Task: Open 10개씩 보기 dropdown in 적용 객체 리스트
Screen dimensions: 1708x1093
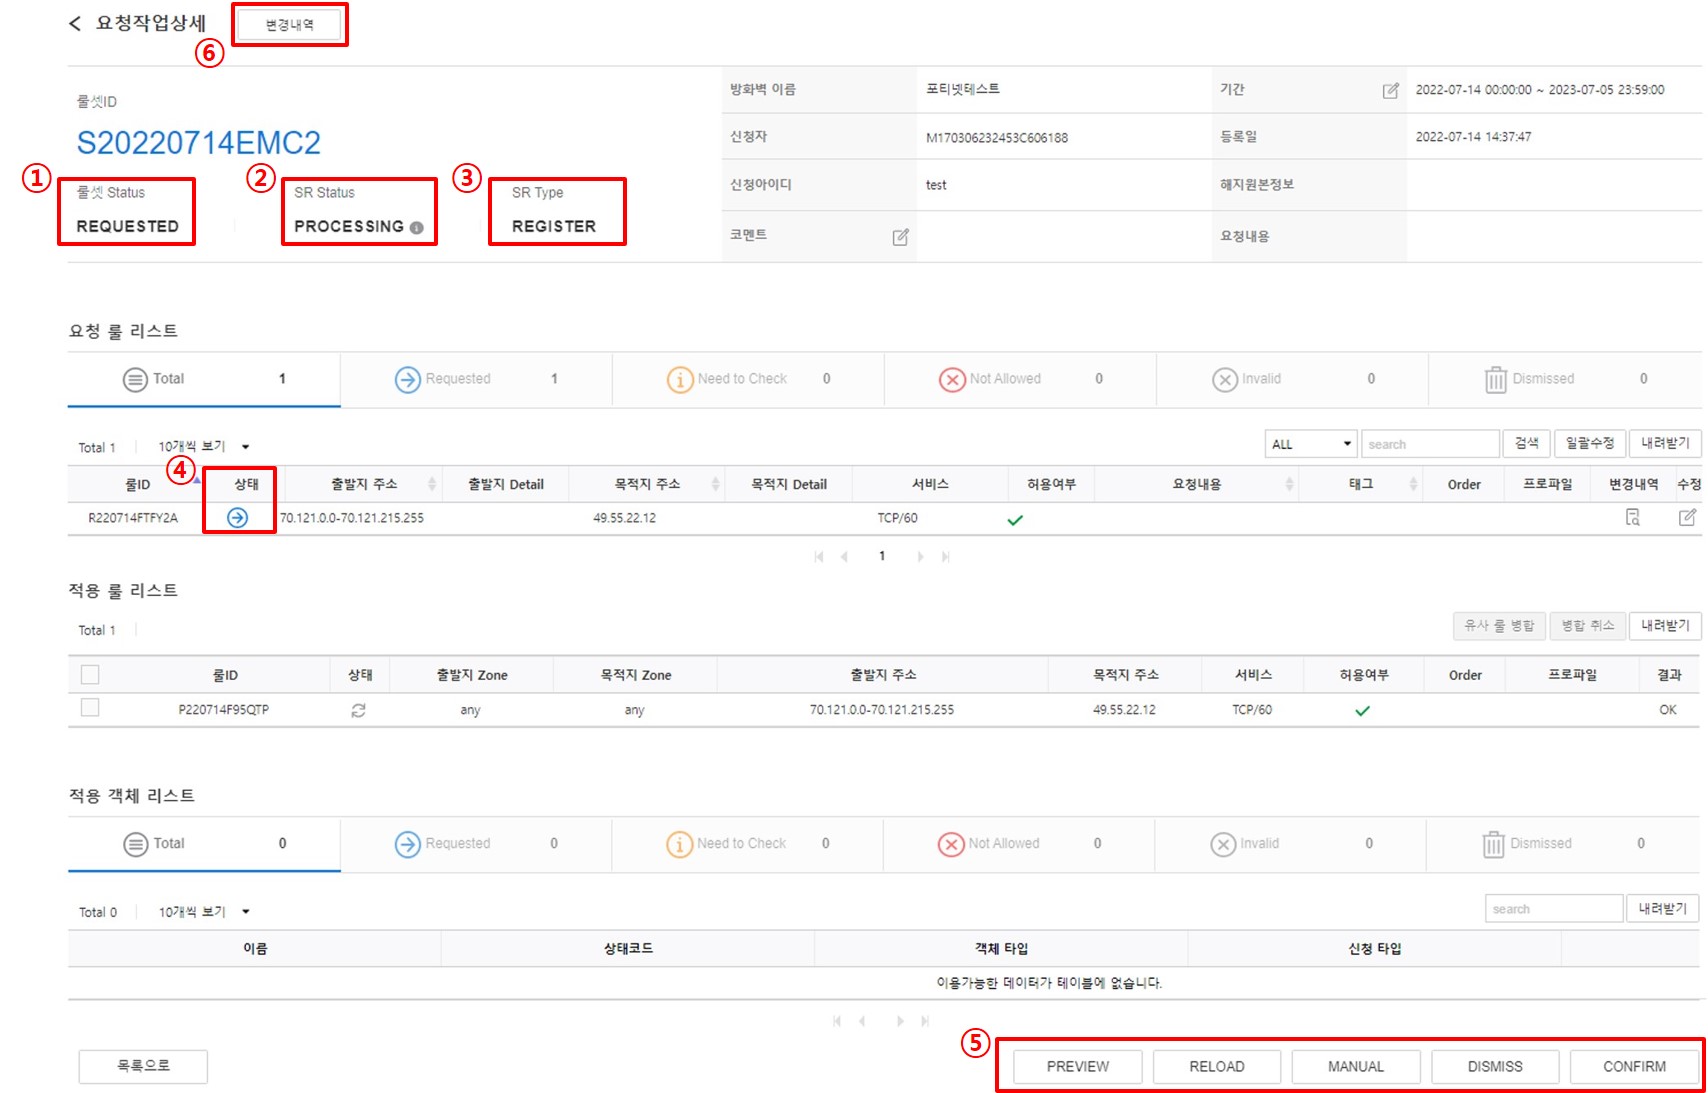Action: pyautogui.click(x=204, y=912)
